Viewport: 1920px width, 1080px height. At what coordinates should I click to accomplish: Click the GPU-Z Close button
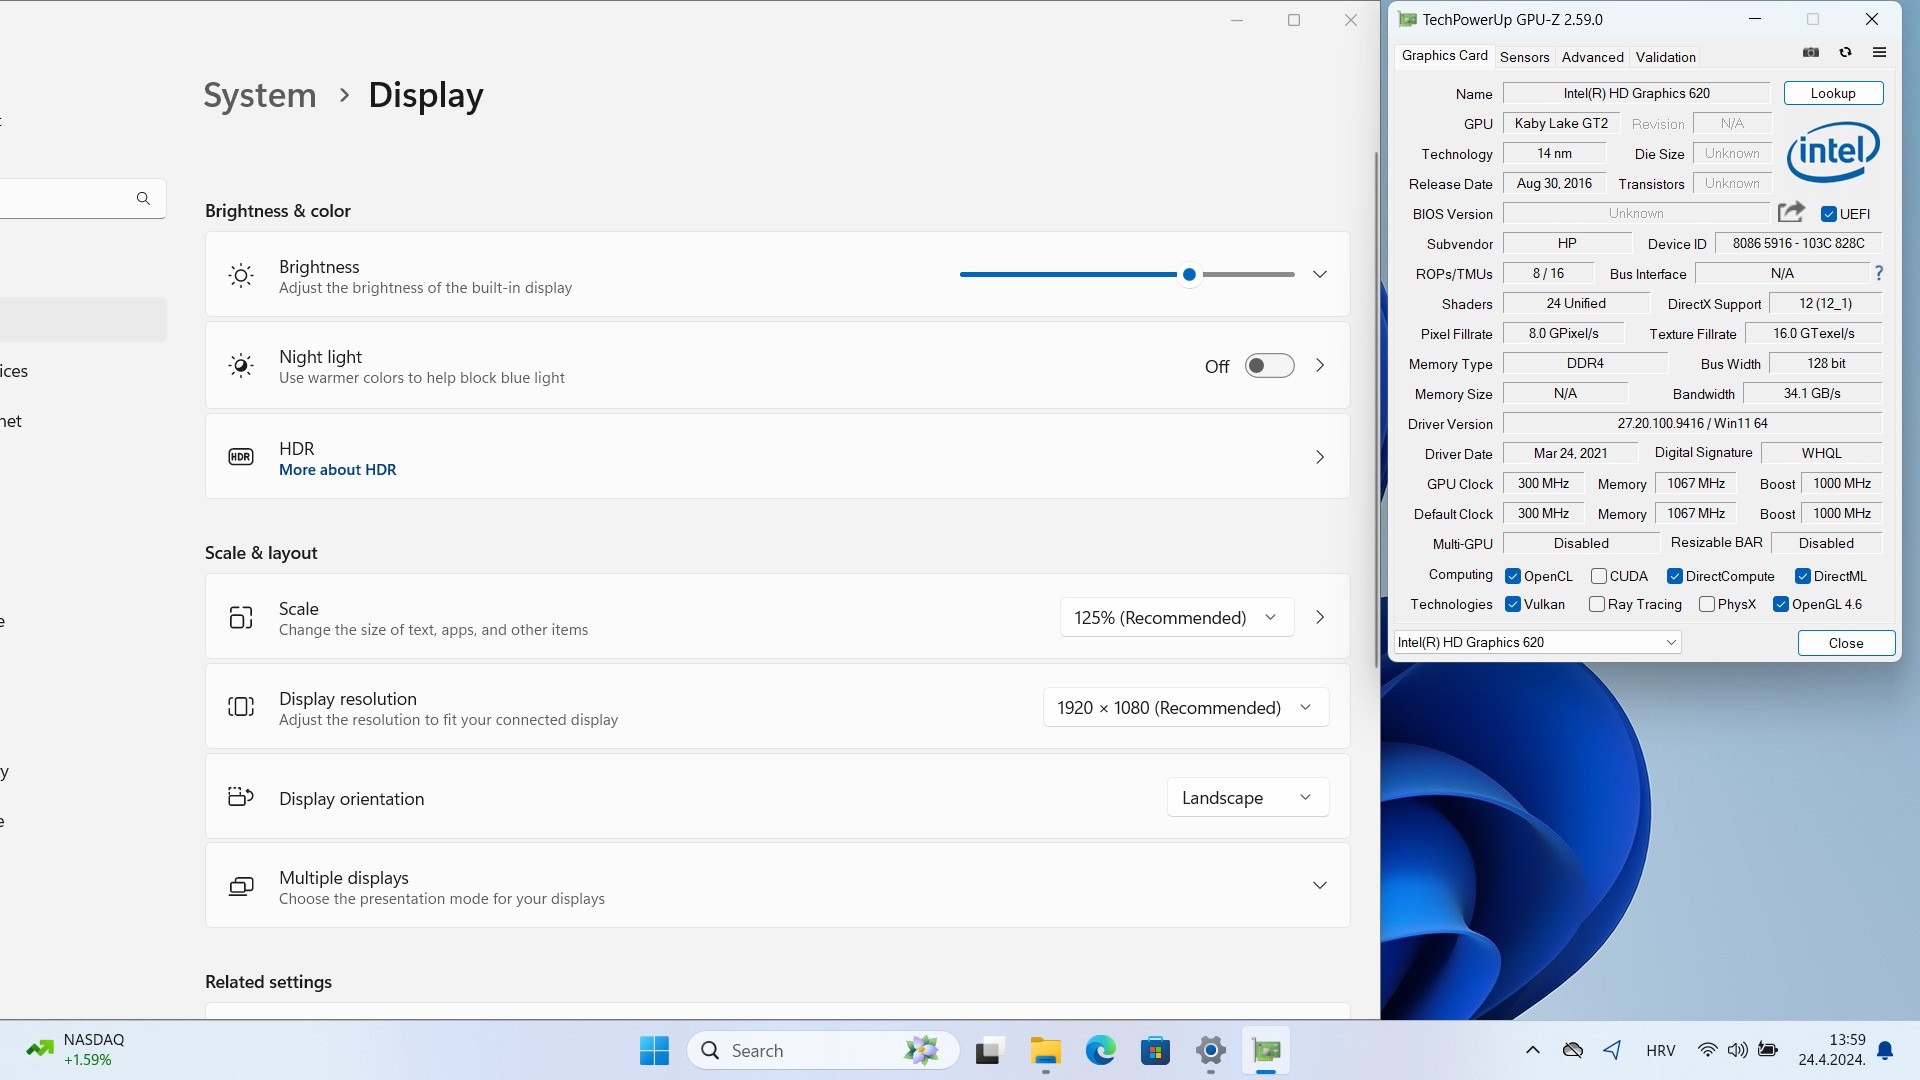tap(1846, 643)
